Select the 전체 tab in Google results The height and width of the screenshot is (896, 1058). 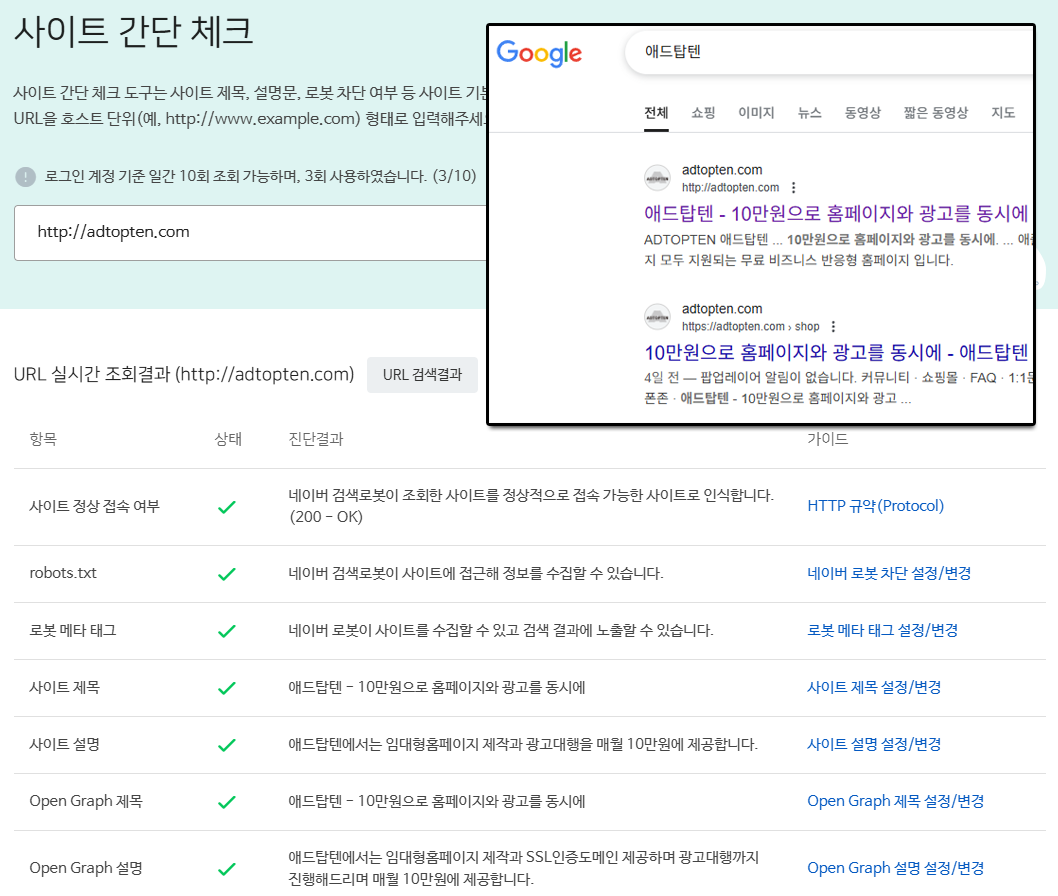point(656,113)
